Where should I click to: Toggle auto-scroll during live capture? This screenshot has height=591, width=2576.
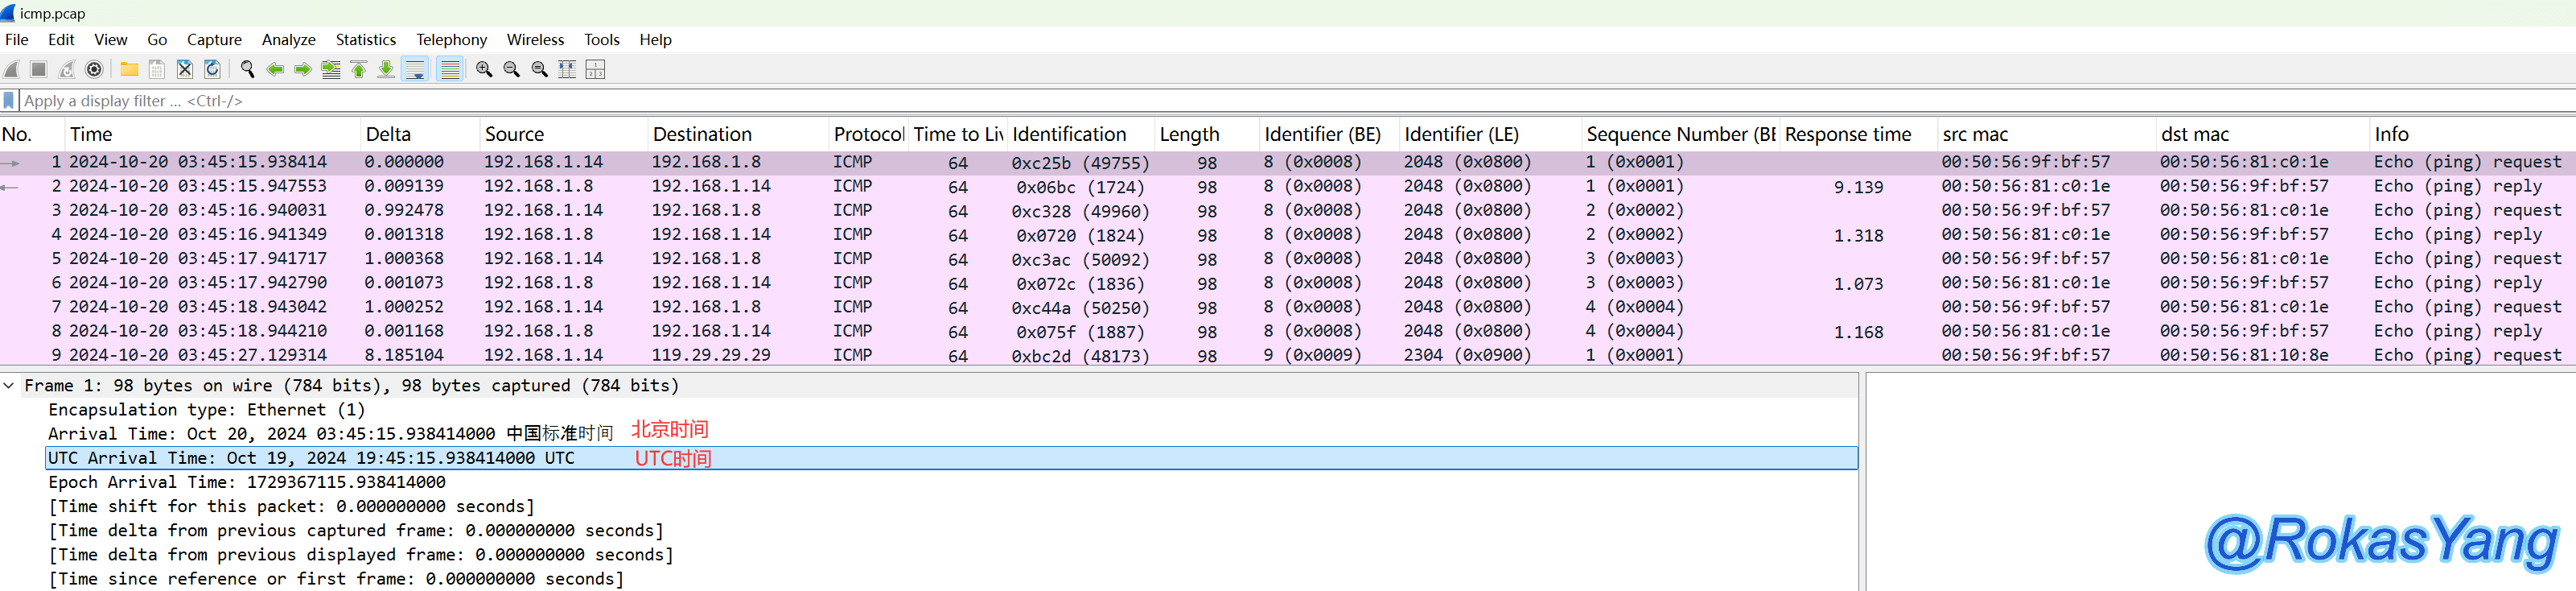click(x=415, y=69)
